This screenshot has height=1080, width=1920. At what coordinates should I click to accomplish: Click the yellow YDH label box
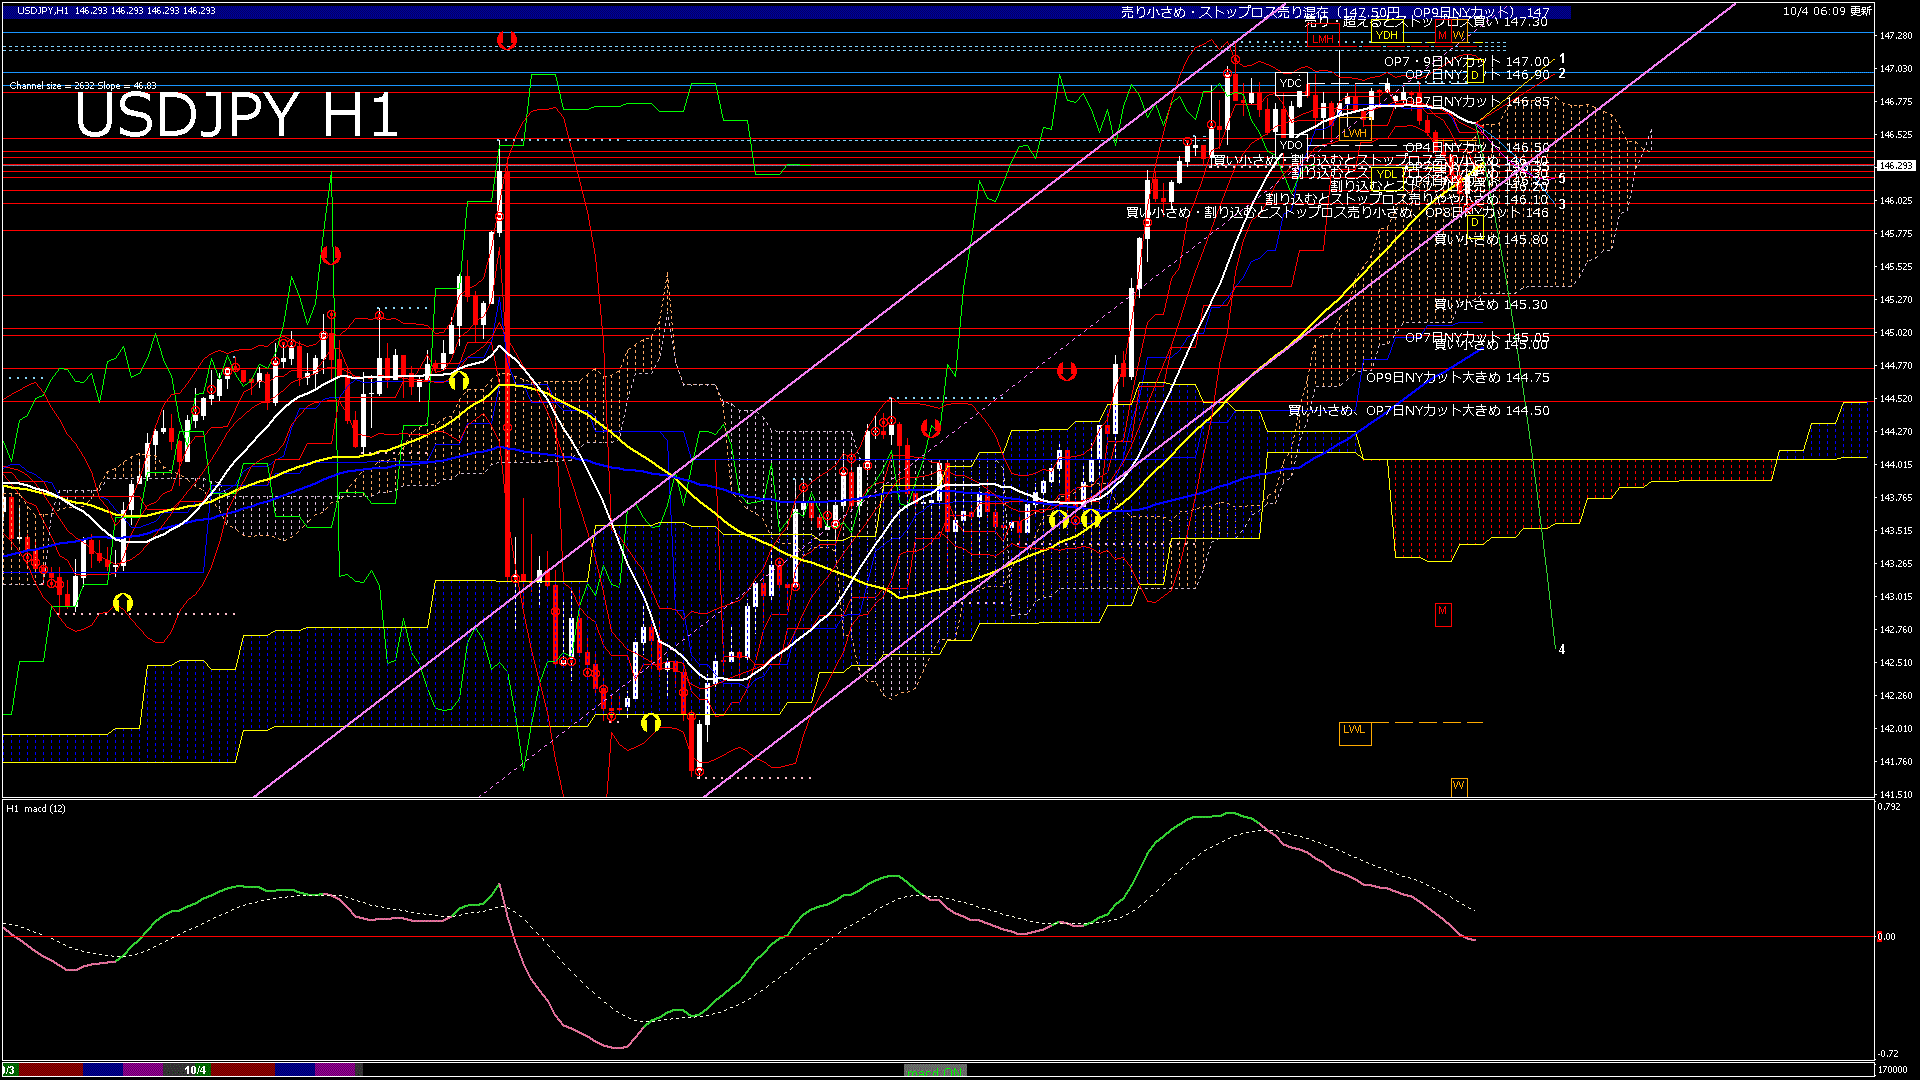point(1386,35)
